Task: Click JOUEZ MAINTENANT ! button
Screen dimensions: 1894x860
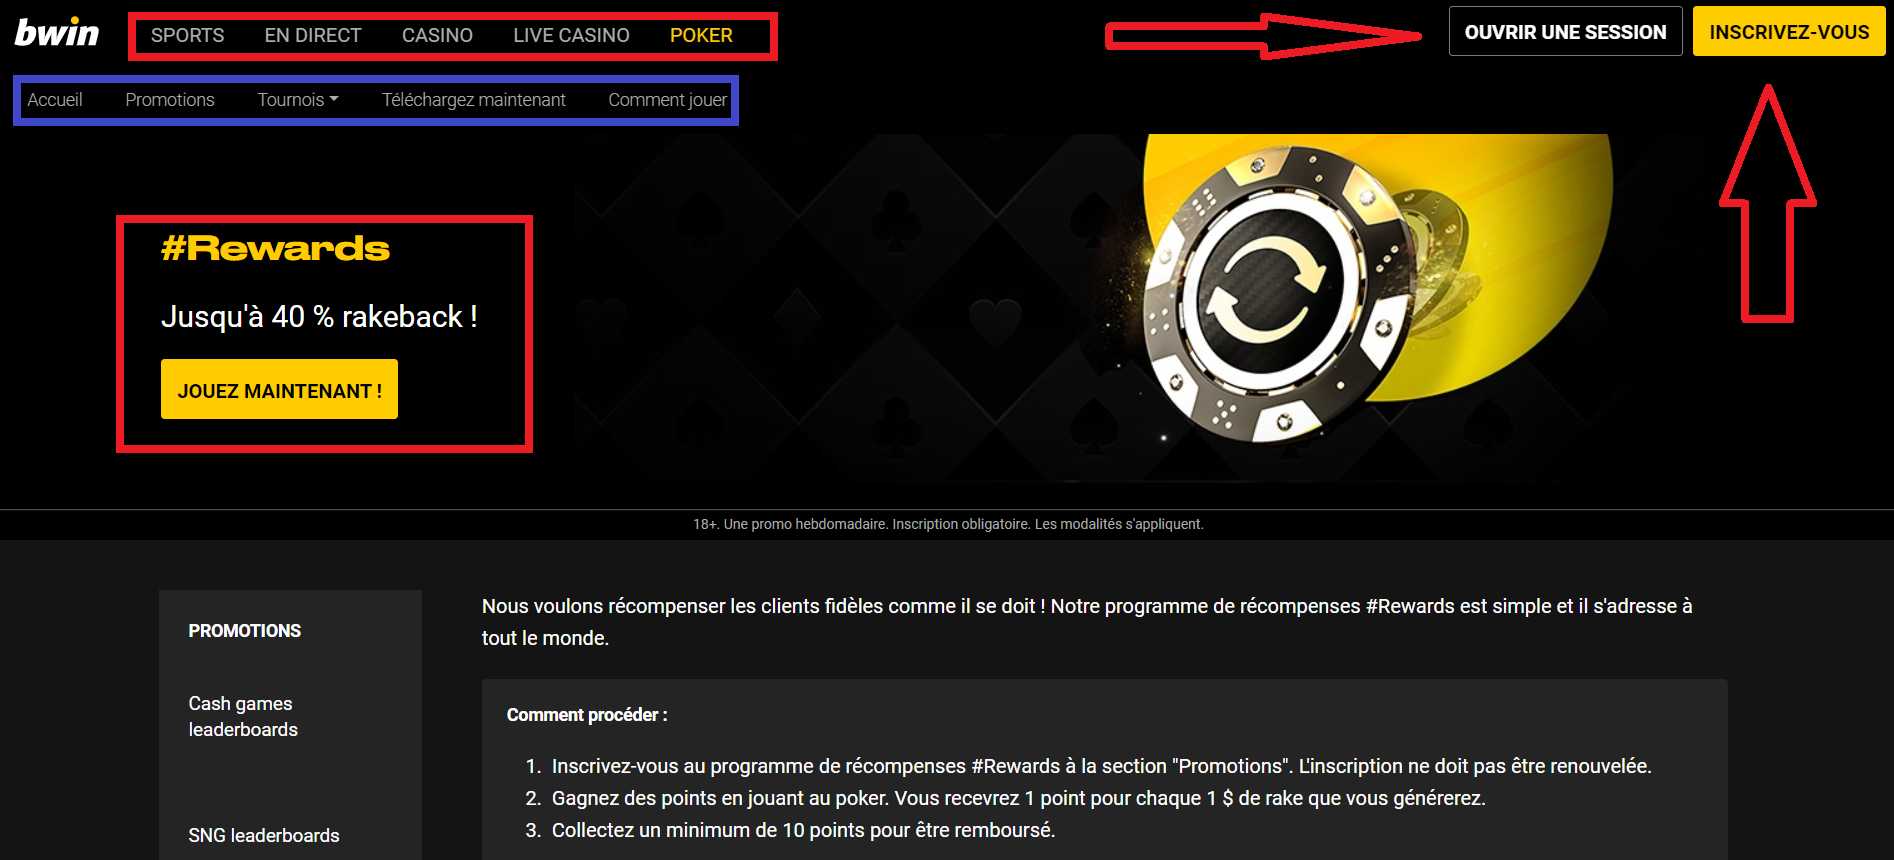Action: [279, 389]
